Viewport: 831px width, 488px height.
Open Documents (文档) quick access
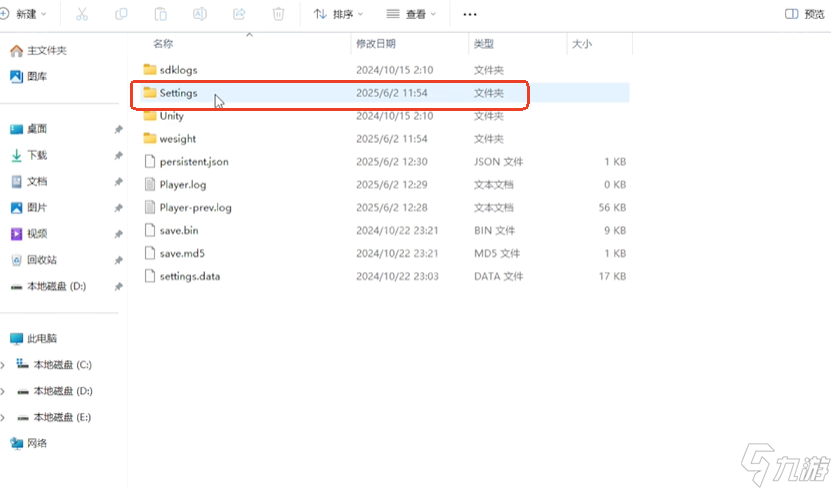(x=29, y=181)
